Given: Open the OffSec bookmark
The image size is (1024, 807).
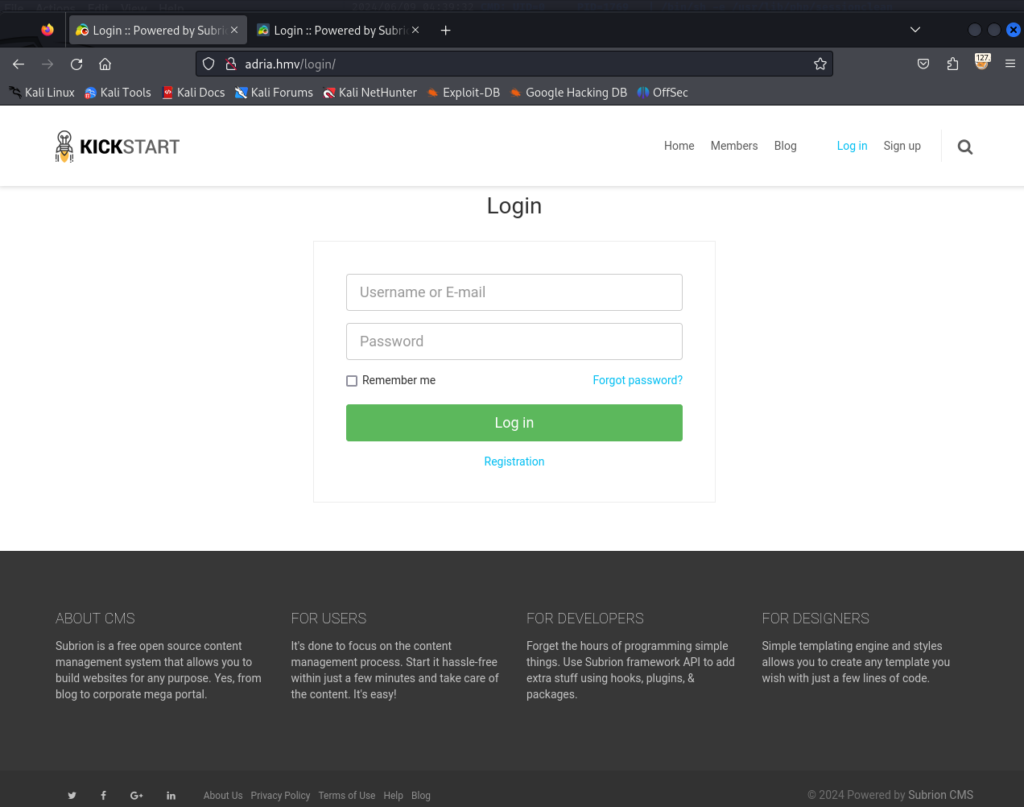Looking at the screenshot, I should [x=663, y=93].
